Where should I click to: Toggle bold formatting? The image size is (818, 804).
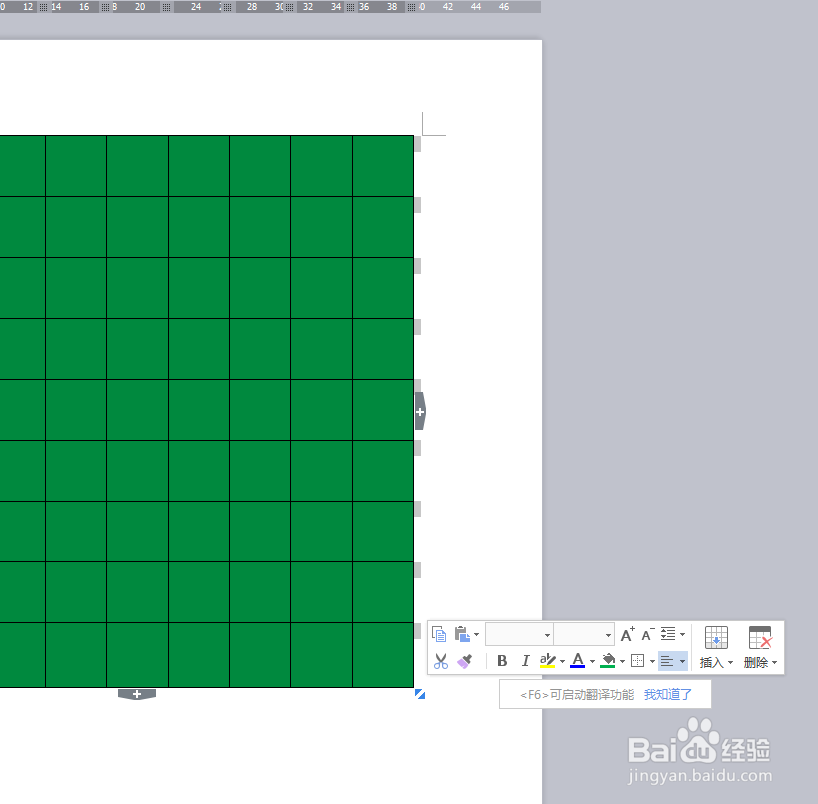[502, 661]
